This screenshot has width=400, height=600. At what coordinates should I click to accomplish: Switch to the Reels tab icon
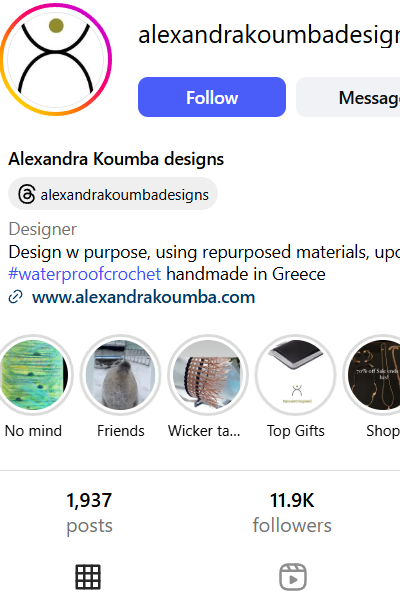[x=292, y=577]
